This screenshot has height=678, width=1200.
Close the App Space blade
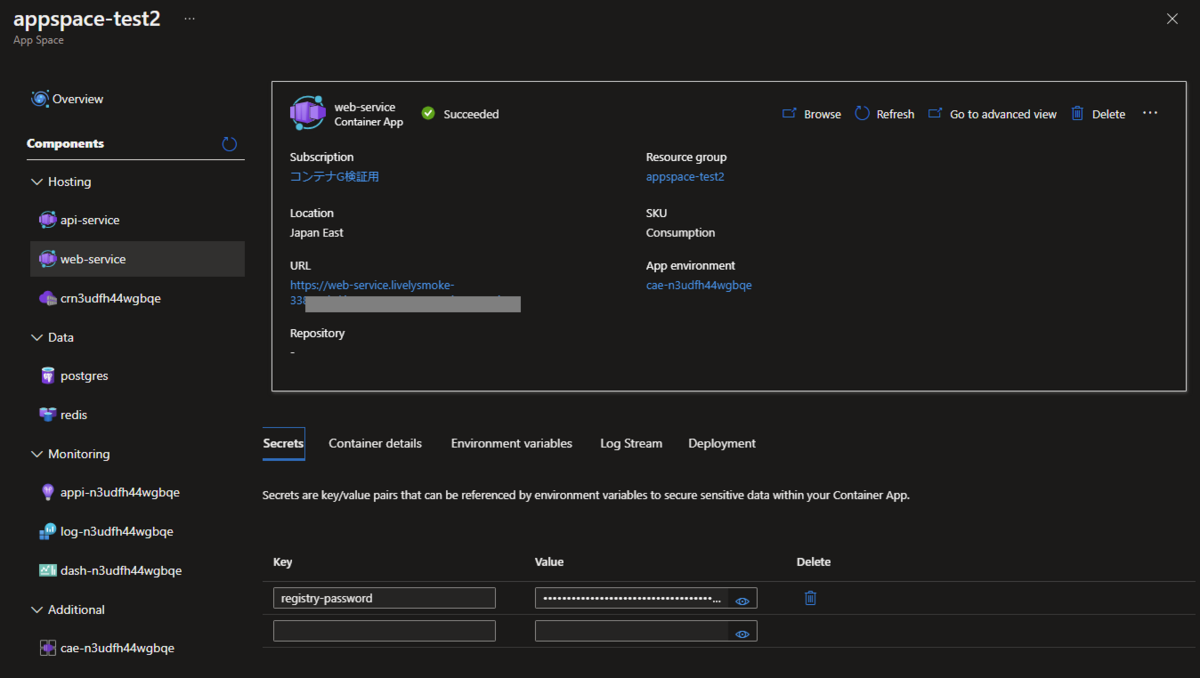1172,19
